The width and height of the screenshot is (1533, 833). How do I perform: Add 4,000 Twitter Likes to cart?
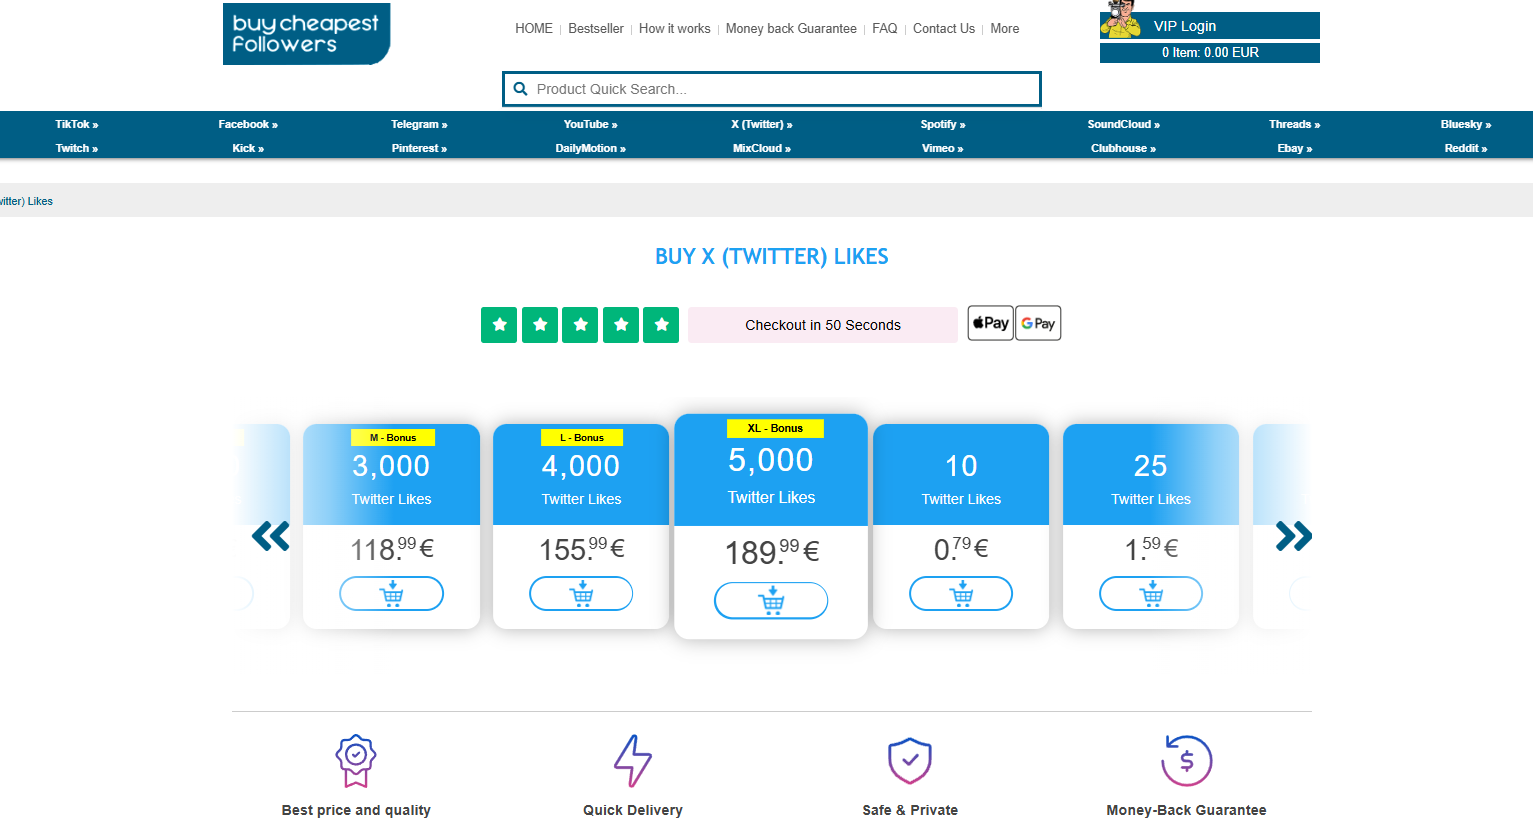click(581, 594)
